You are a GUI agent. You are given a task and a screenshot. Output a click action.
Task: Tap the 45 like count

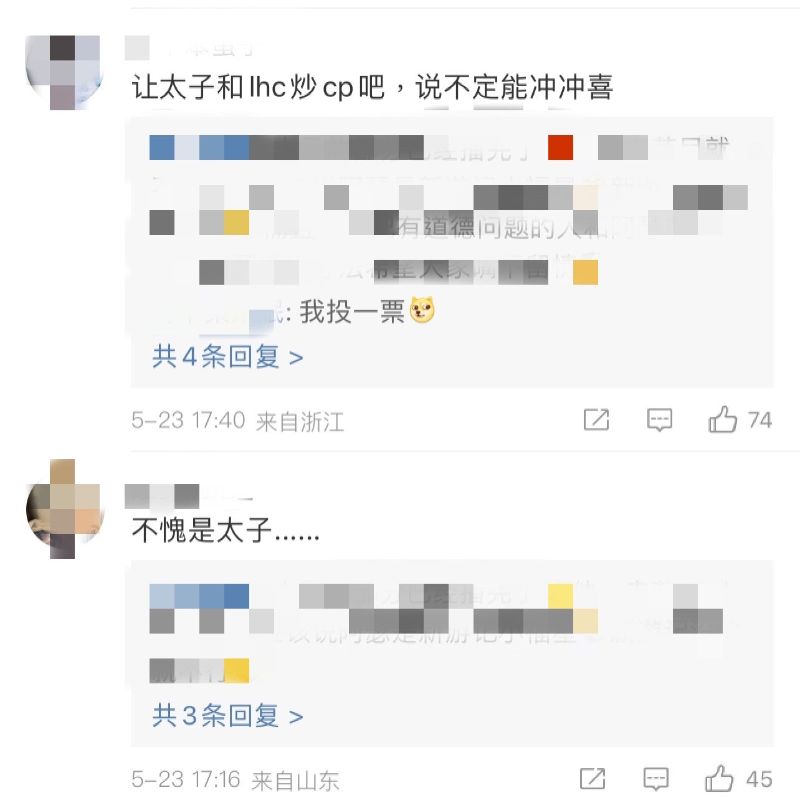tap(759, 779)
